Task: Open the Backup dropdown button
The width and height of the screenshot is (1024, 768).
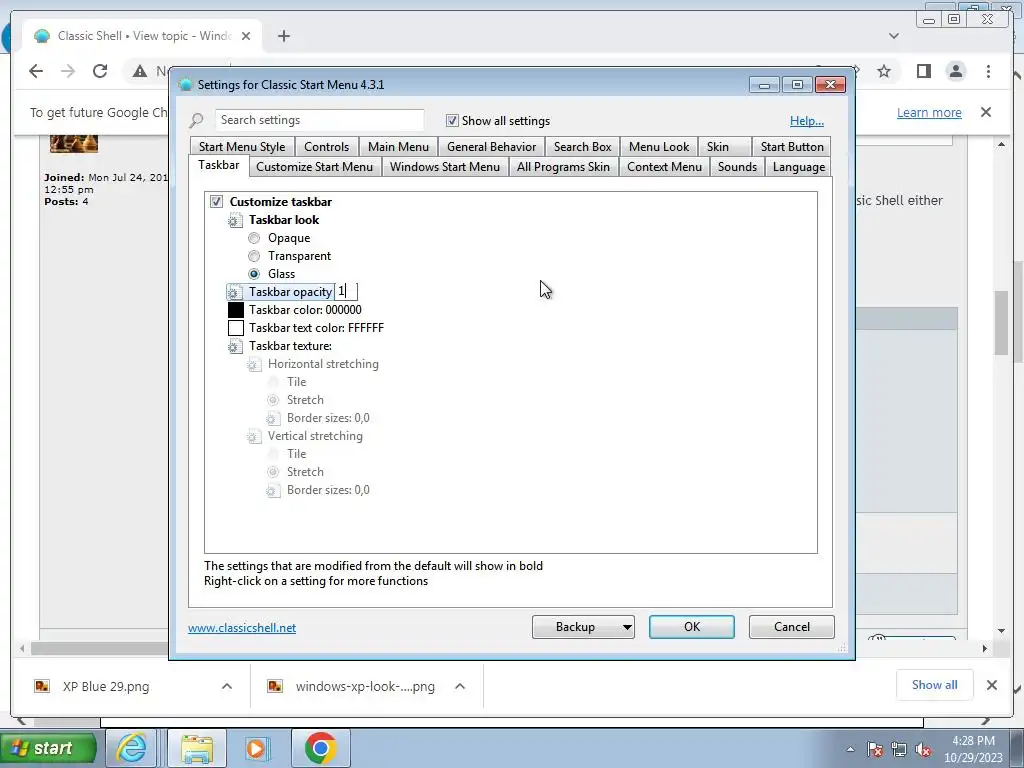Action: (583, 627)
